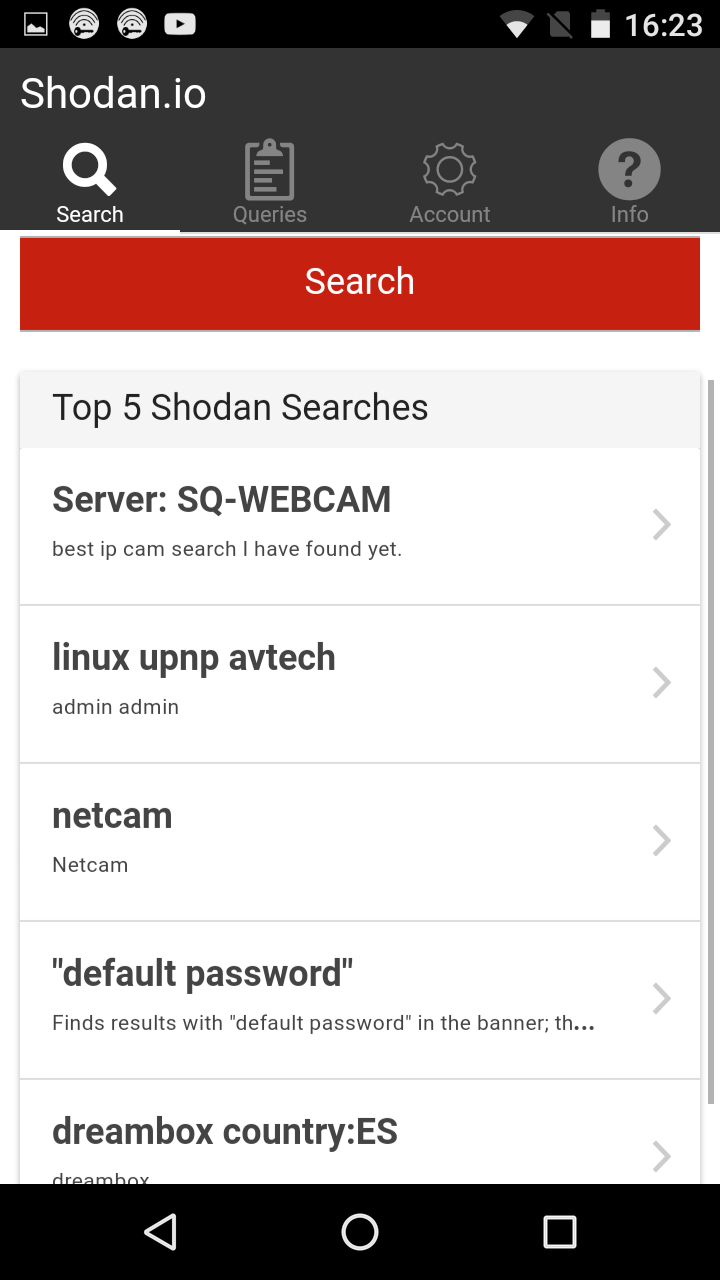Click the vertical scrollbar on the right
This screenshot has width=720, height=1280.
711,740
